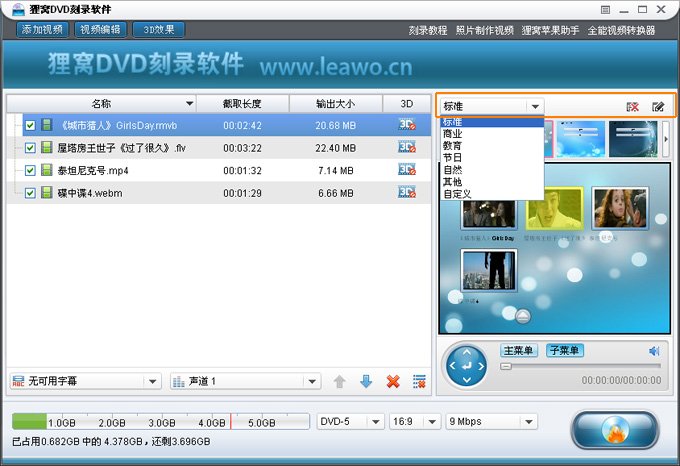
Task: Click the ABC subtitle icon beside 无可用字幕
Action: coord(18,381)
